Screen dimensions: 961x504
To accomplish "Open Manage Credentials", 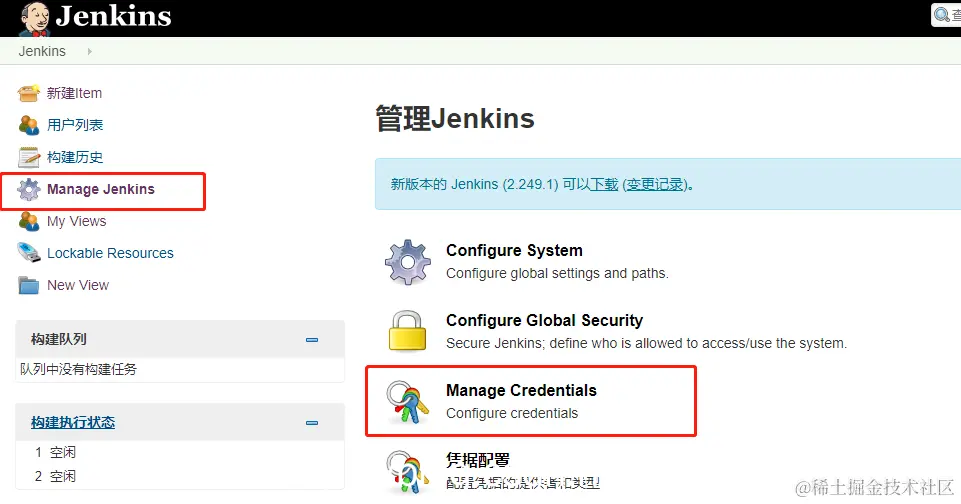I will click(x=522, y=390).
